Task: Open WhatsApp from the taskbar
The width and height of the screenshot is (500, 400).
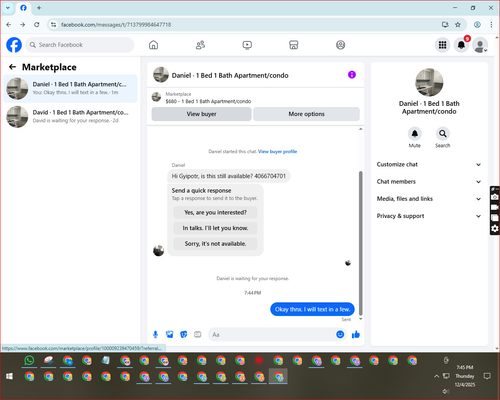Action: coord(29,360)
